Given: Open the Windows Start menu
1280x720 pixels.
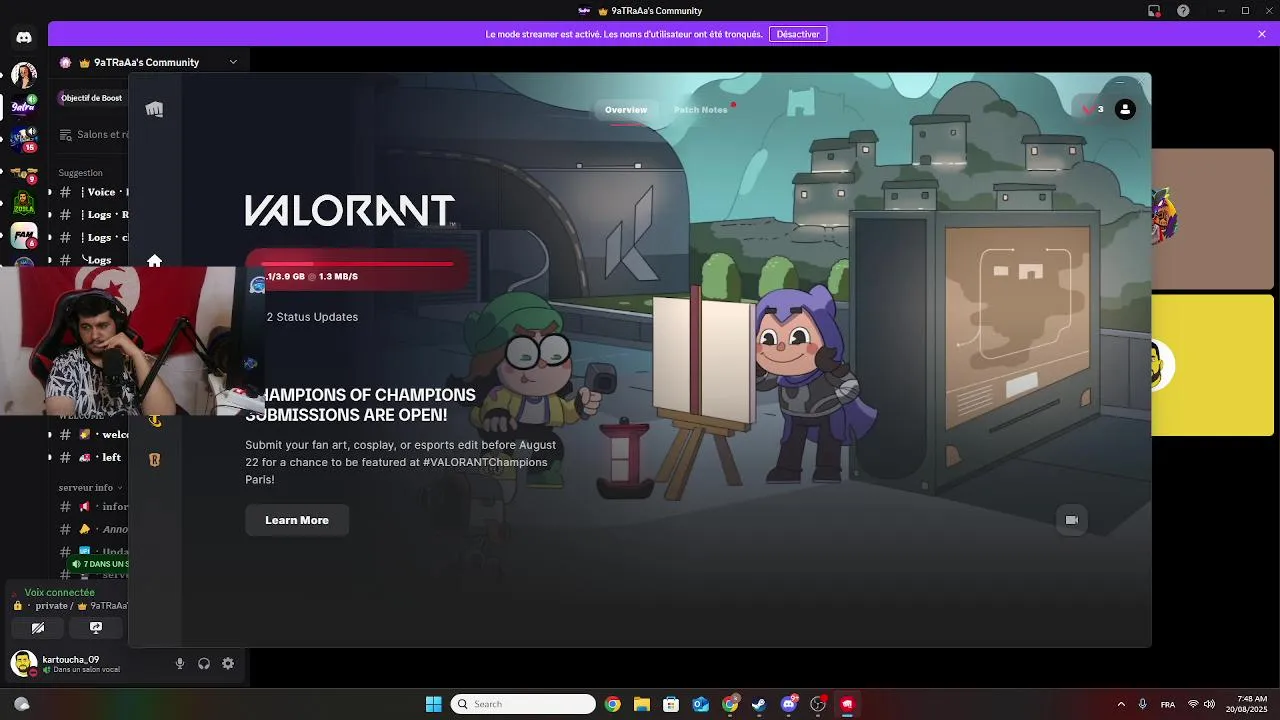Looking at the screenshot, I should pyautogui.click(x=434, y=704).
